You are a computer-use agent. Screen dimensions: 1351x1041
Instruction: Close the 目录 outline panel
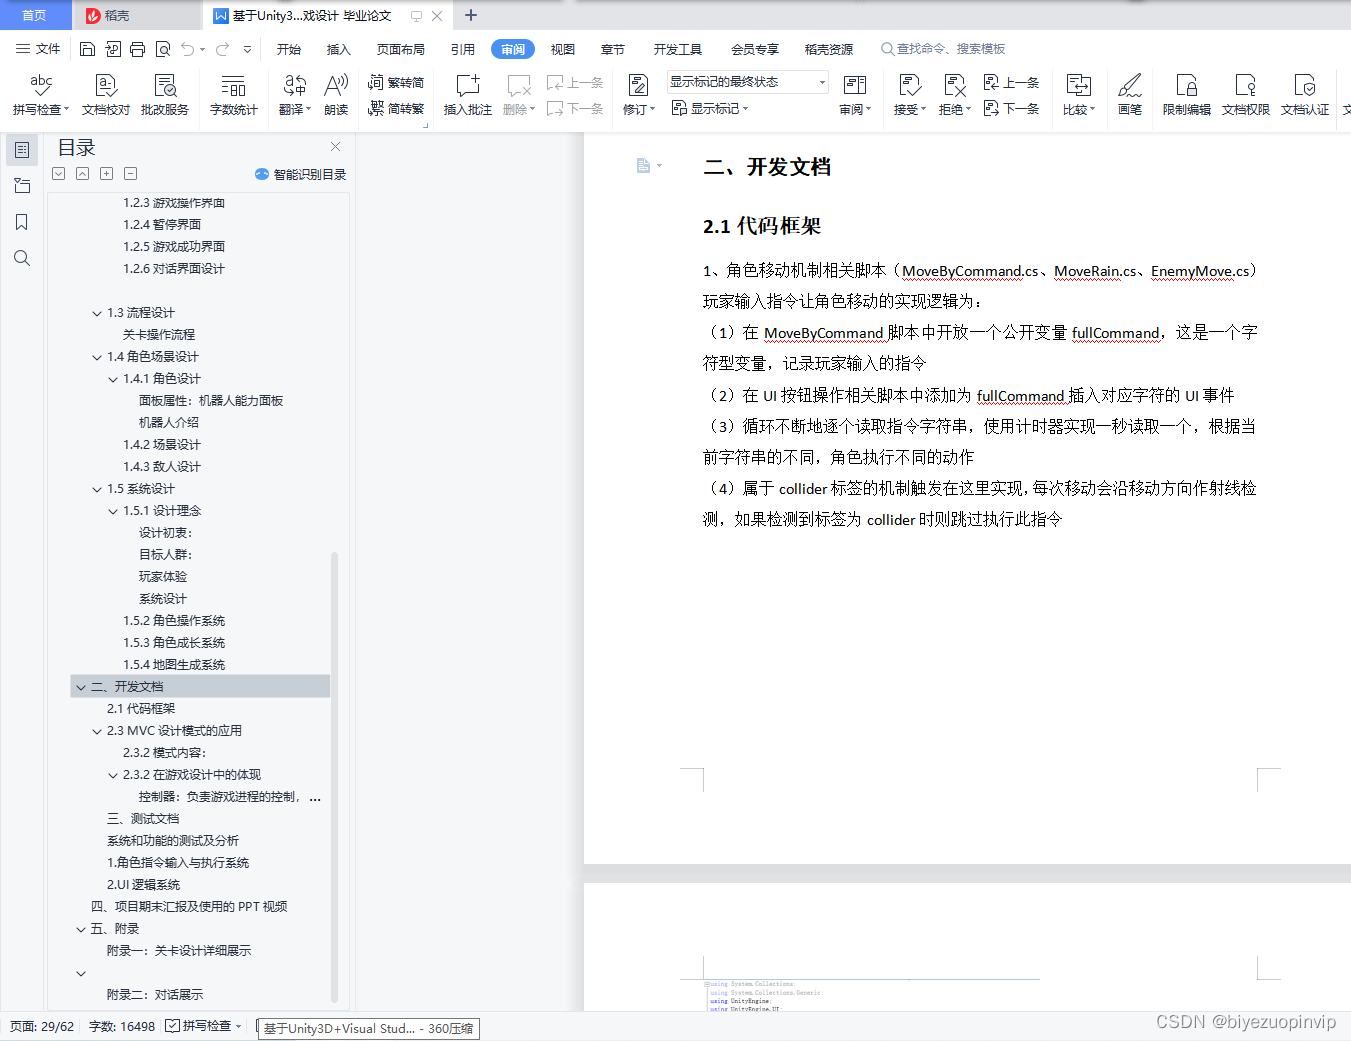click(336, 147)
